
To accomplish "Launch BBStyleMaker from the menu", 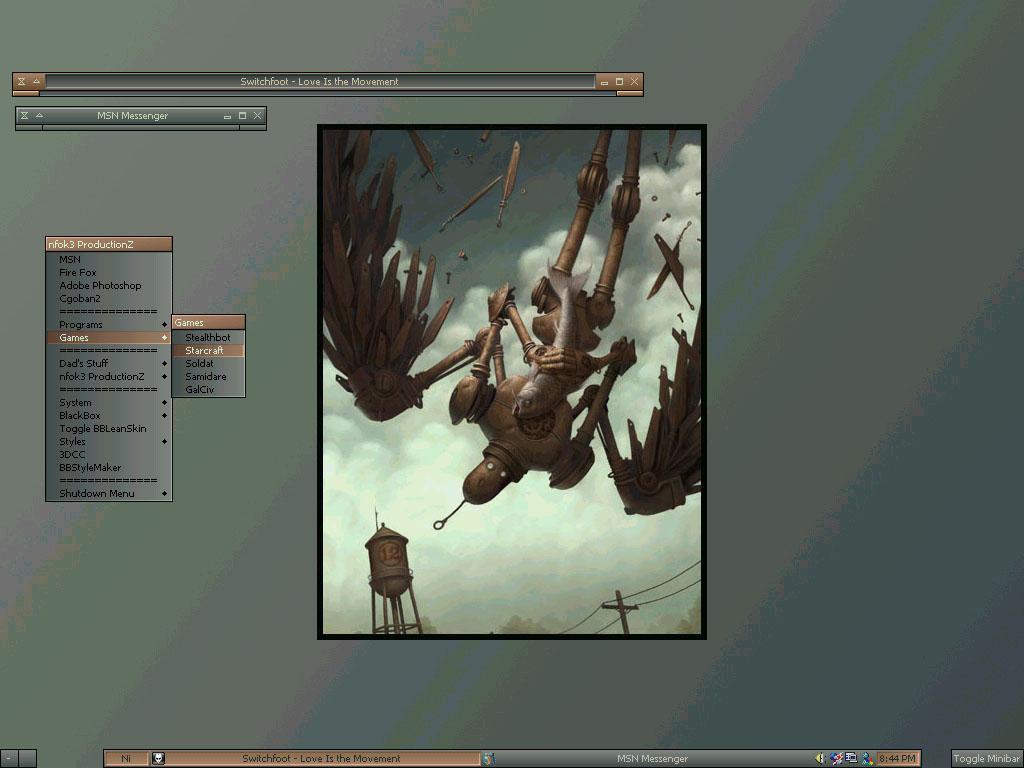I will pyautogui.click(x=108, y=468).
